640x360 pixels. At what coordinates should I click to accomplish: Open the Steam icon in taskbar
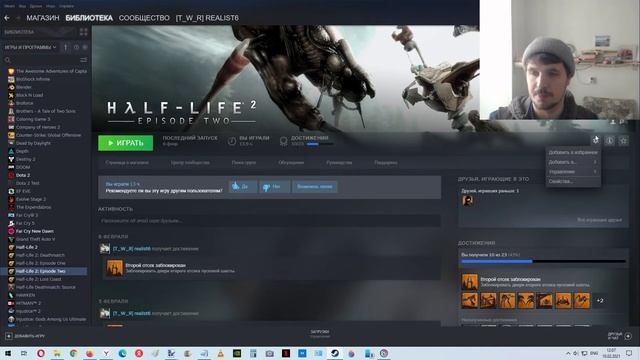335,353
